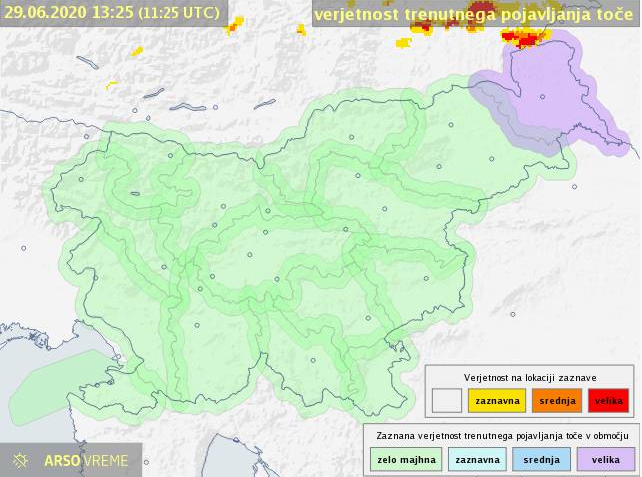Click the 'Verjetnost na lokaciji zaznave' legend heading
Screen dimensions: 642x477
pyautogui.click(x=530, y=377)
